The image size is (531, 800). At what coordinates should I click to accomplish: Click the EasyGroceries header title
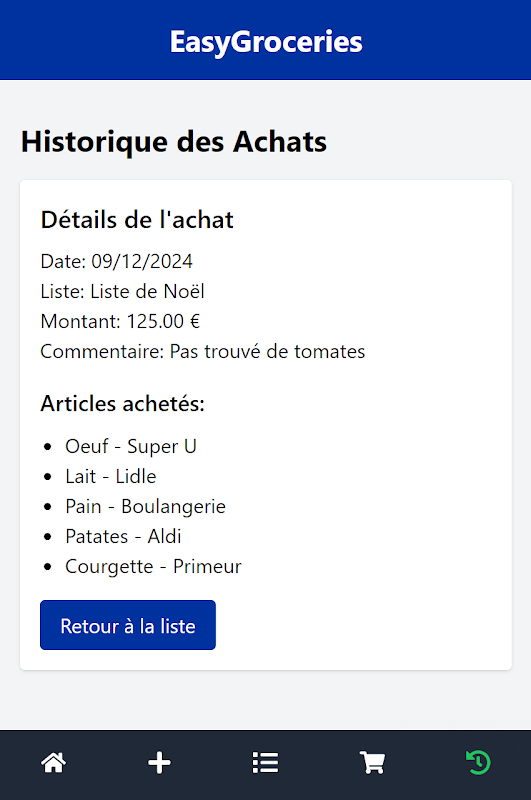coord(266,41)
